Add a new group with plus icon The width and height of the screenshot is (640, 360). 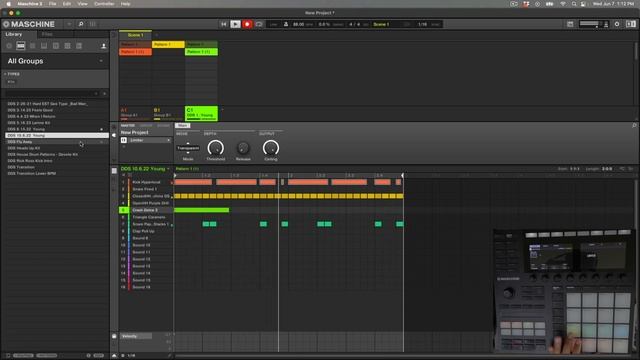click(222, 110)
